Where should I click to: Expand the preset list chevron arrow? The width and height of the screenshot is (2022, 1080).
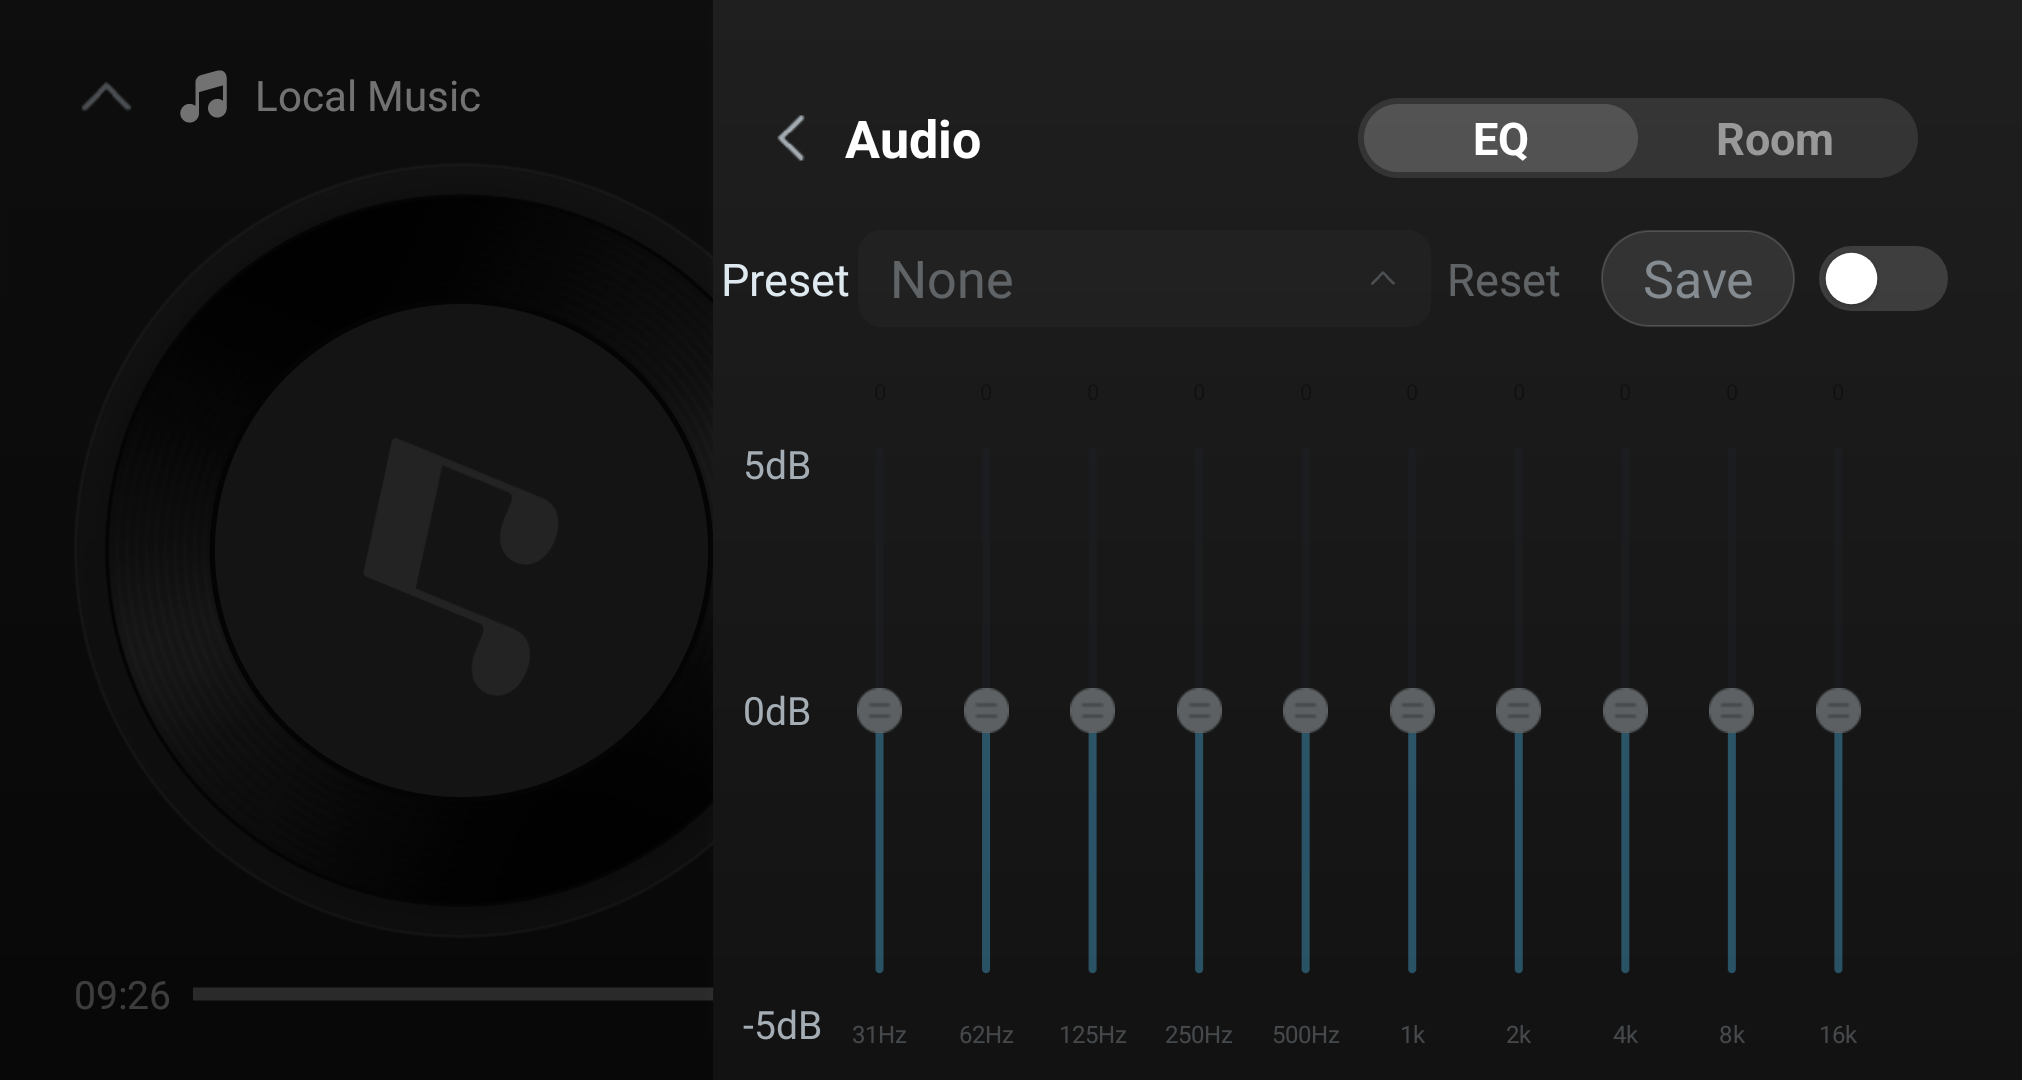pyautogui.click(x=1383, y=279)
